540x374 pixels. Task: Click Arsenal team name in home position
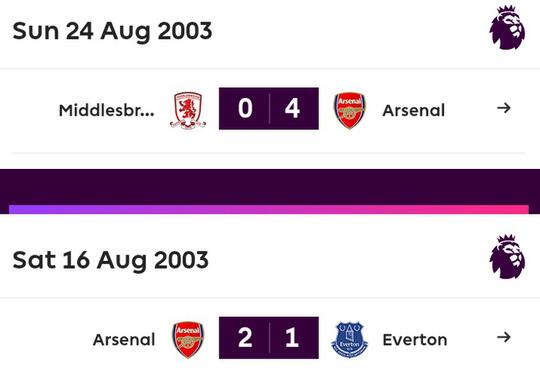pyautogui.click(x=124, y=340)
